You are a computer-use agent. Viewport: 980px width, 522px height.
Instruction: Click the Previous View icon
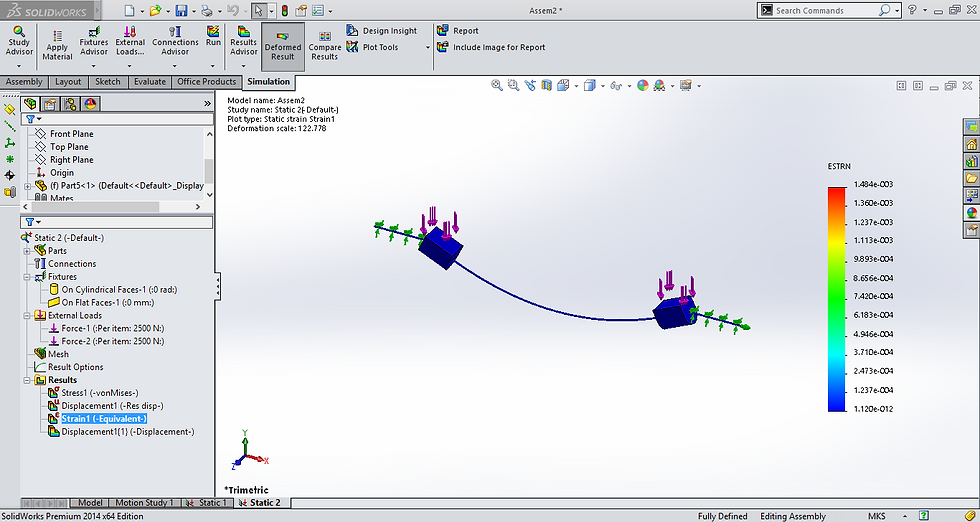tap(530, 86)
